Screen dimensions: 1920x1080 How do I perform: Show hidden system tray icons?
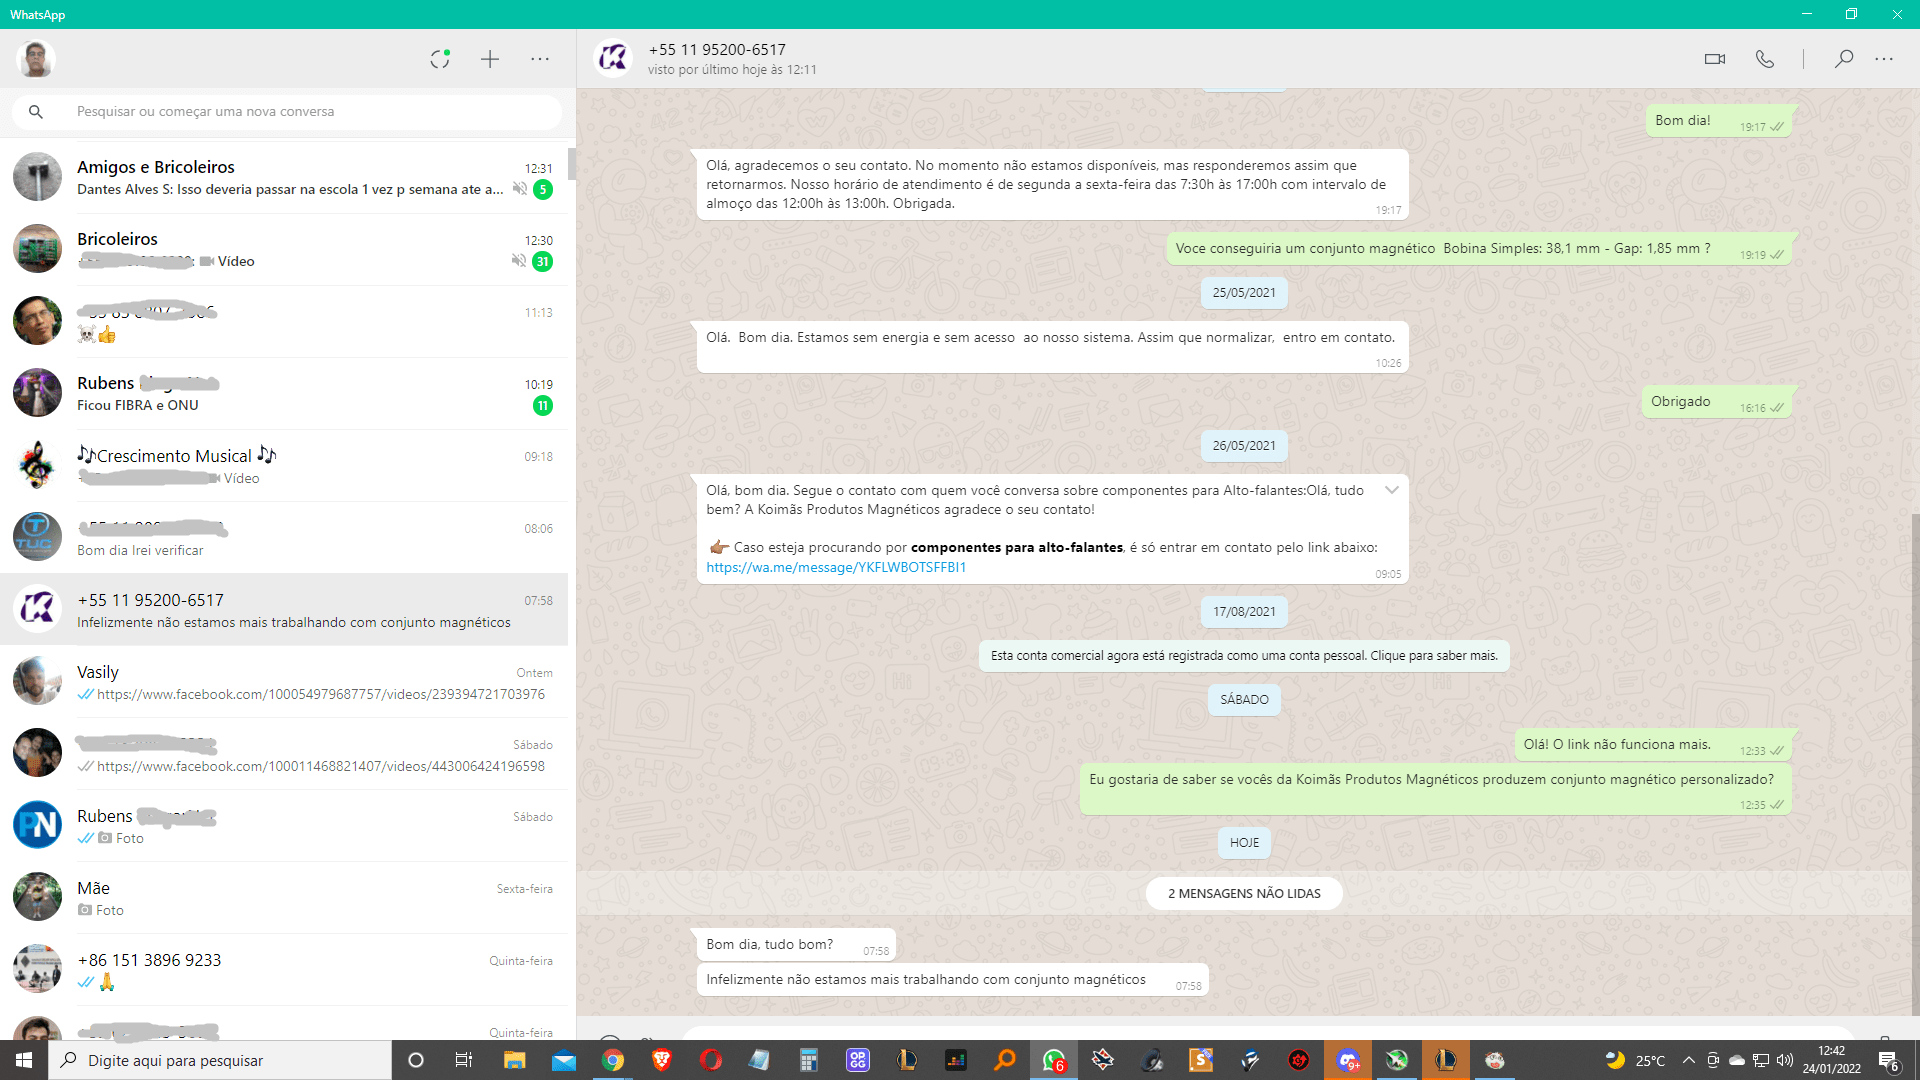(x=1689, y=1060)
